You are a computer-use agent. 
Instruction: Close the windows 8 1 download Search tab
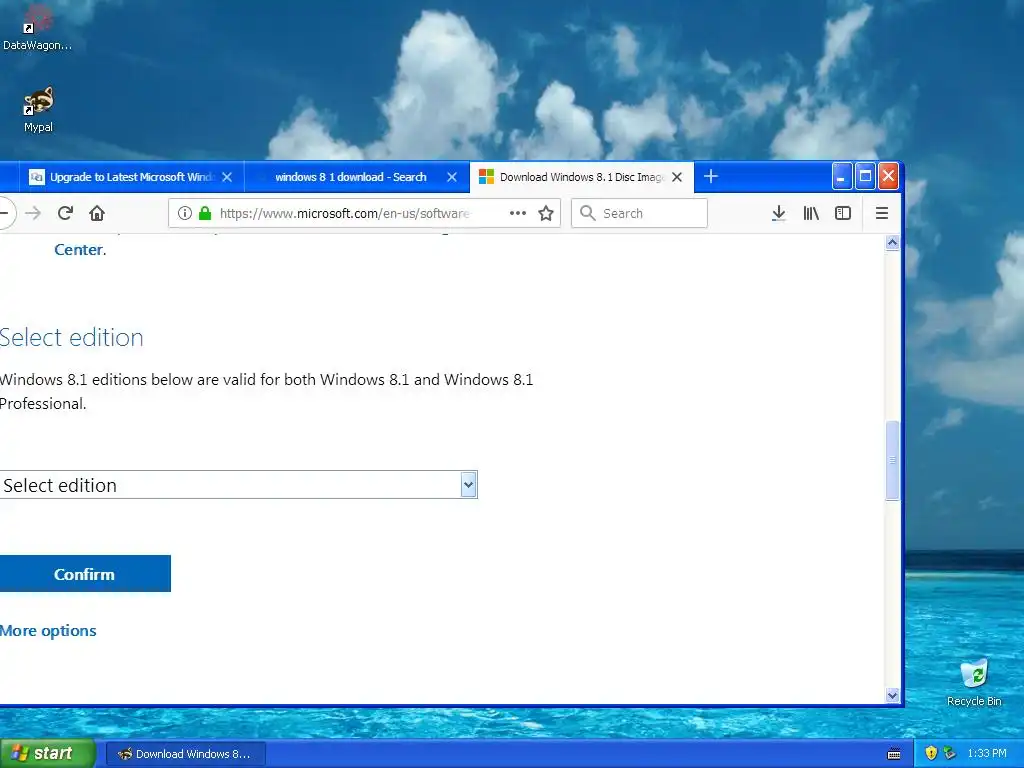pyautogui.click(x=451, y=177)
